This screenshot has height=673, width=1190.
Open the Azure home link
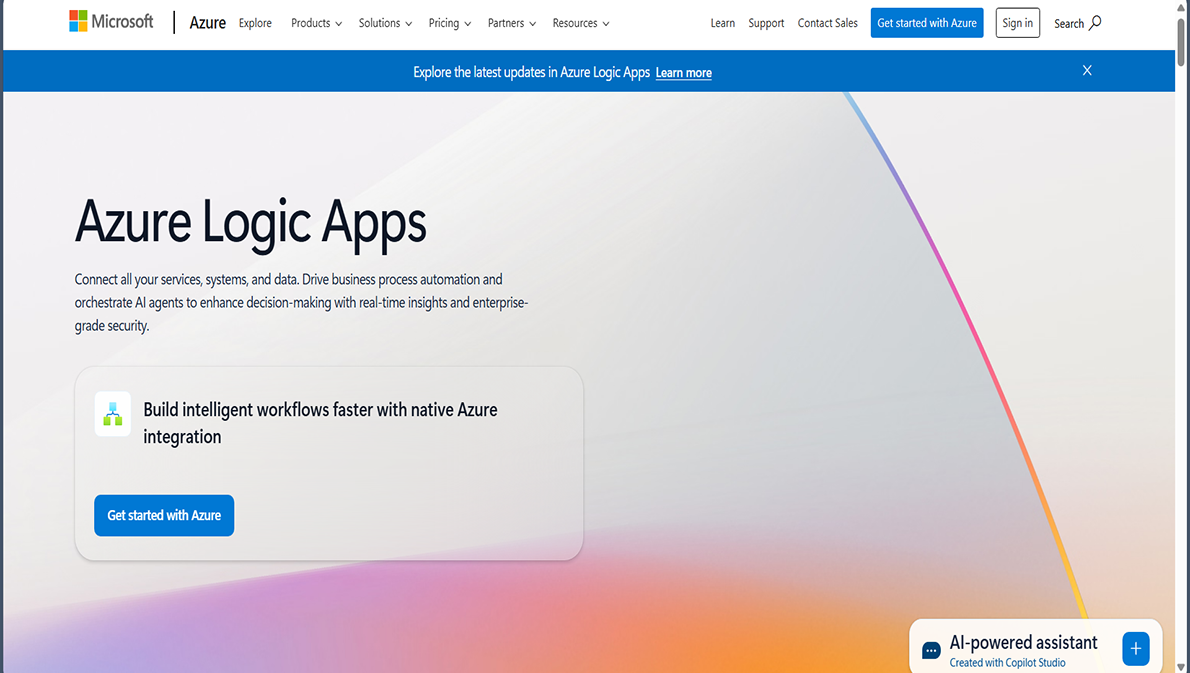(x=207, y=23)
